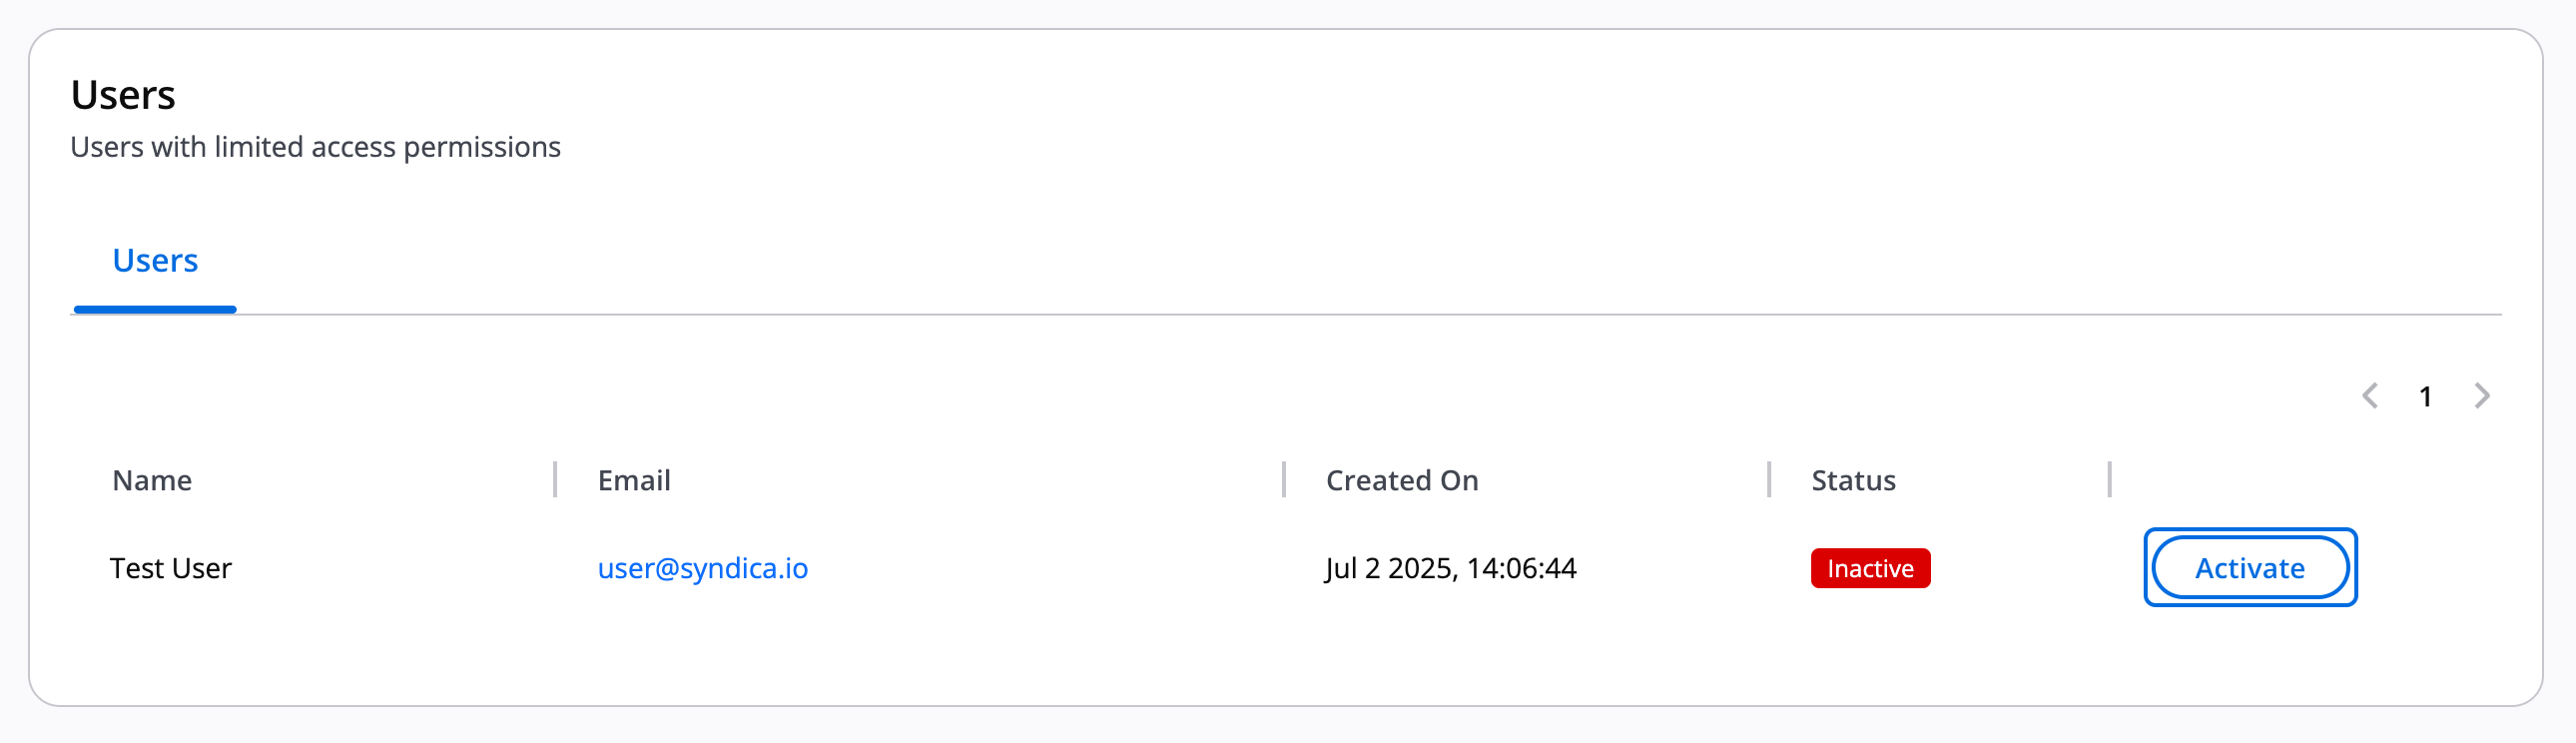Sort by the Name column header
2576x743 pixels.
[x=152, y=481]
